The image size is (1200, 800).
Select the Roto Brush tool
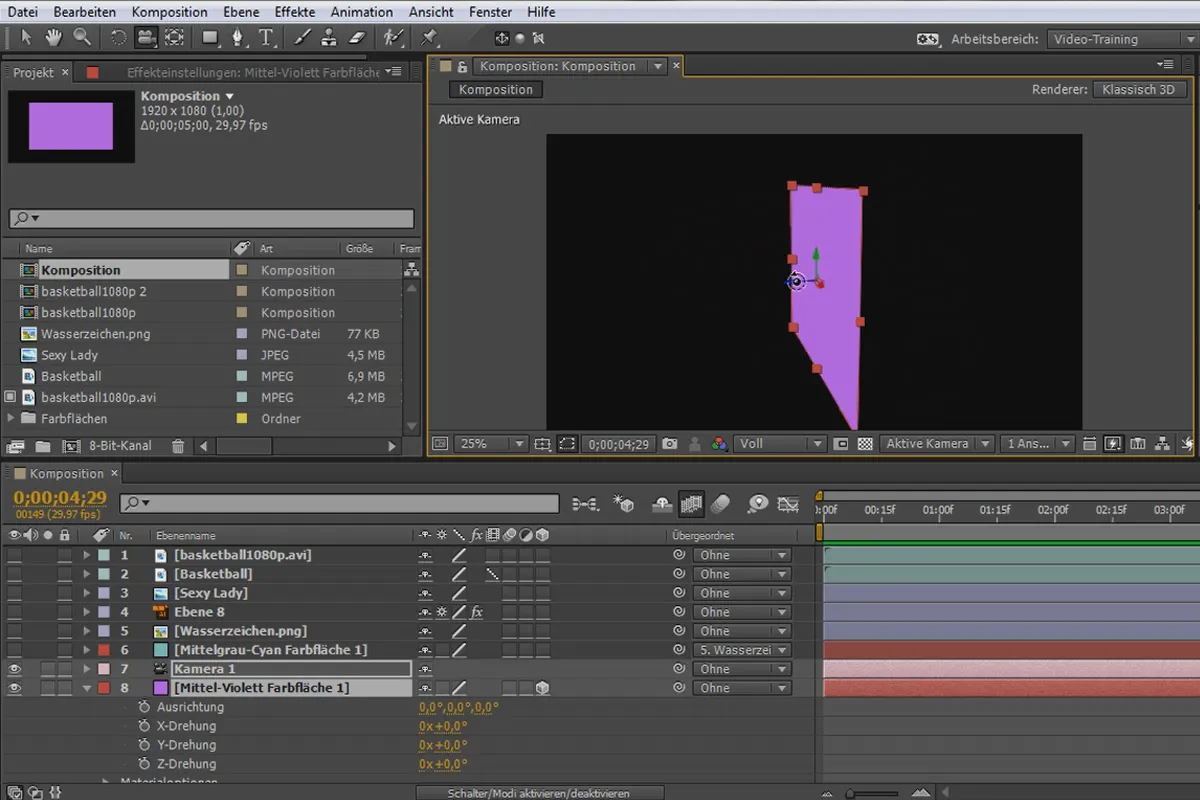click(394, 38)
